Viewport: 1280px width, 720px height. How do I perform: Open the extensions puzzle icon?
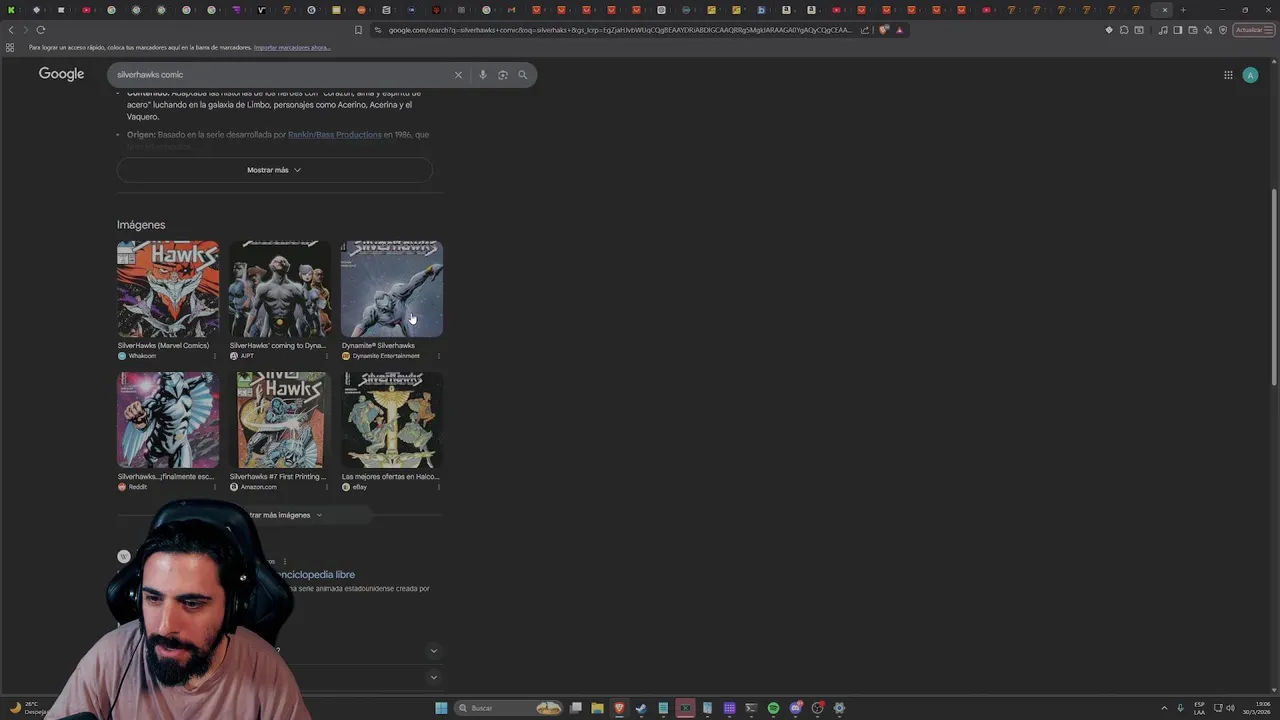pyautogui.click(x=1124, y=30)
